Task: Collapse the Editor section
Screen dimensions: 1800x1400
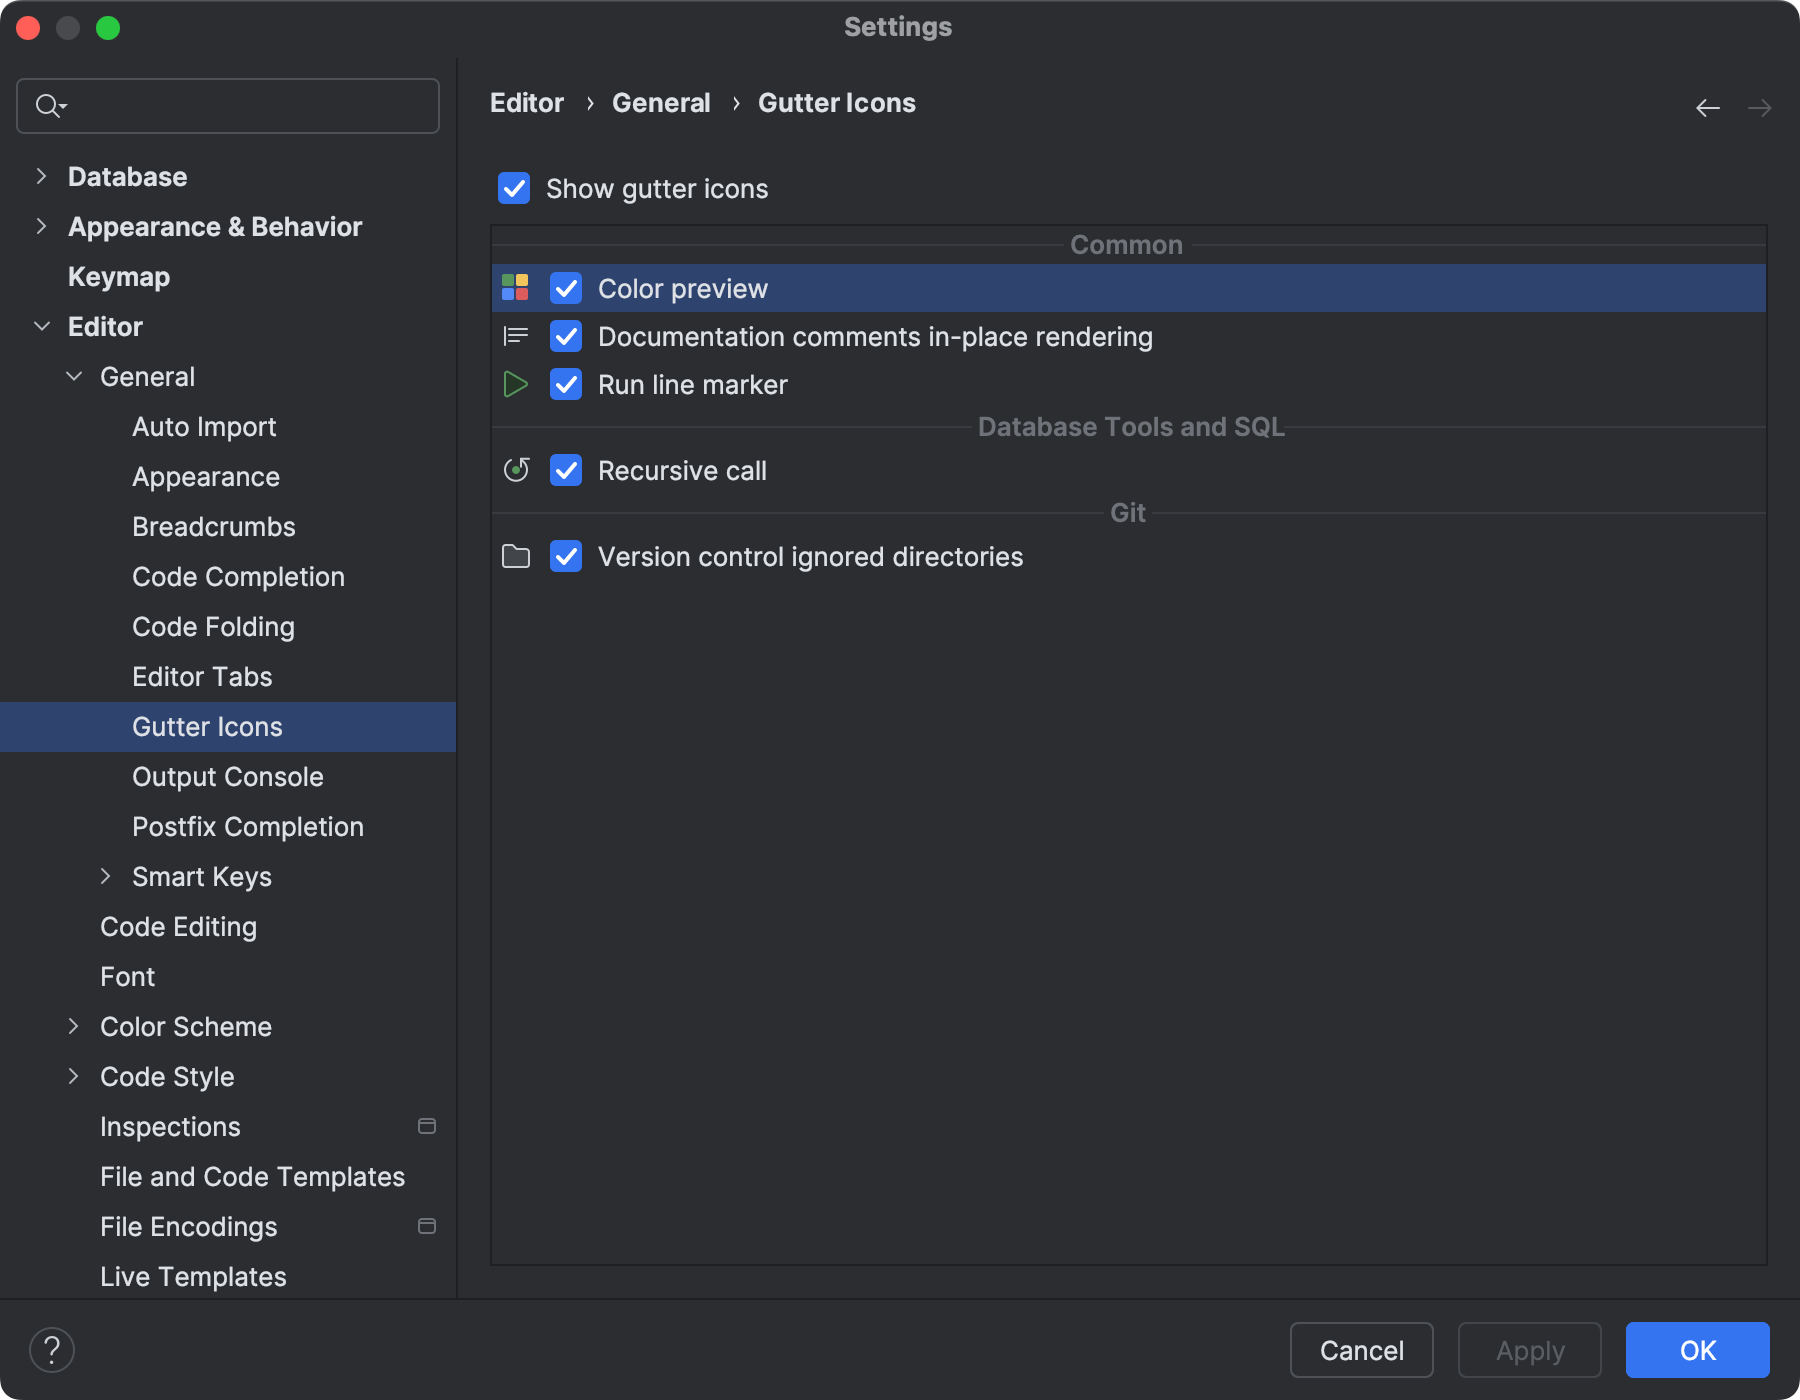Action: tap(42, 326)
